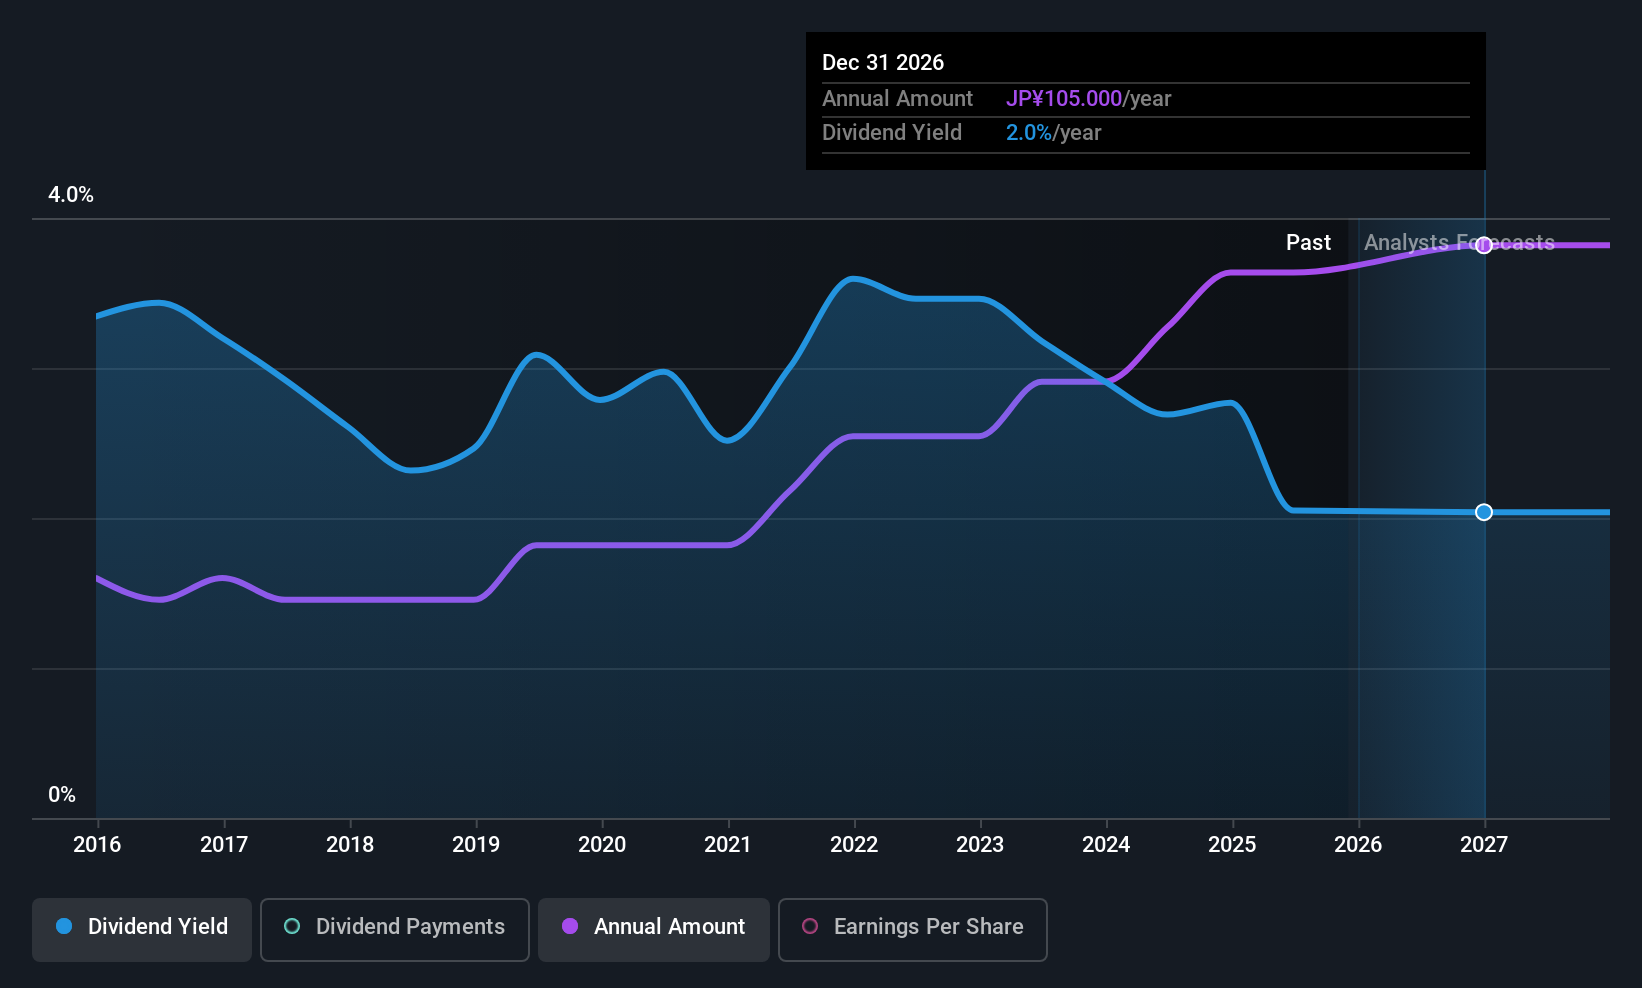Screen dimensions: 1642x988
Task: Select the 2024 label on the x-axis
Action: (1106, 845)
